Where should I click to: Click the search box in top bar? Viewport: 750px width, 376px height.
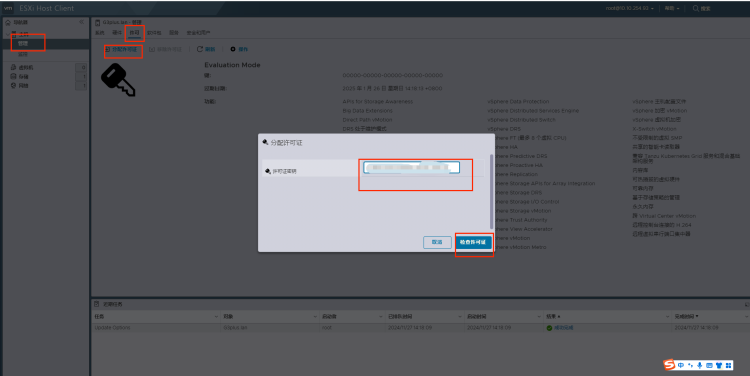(x=701, y=9)
